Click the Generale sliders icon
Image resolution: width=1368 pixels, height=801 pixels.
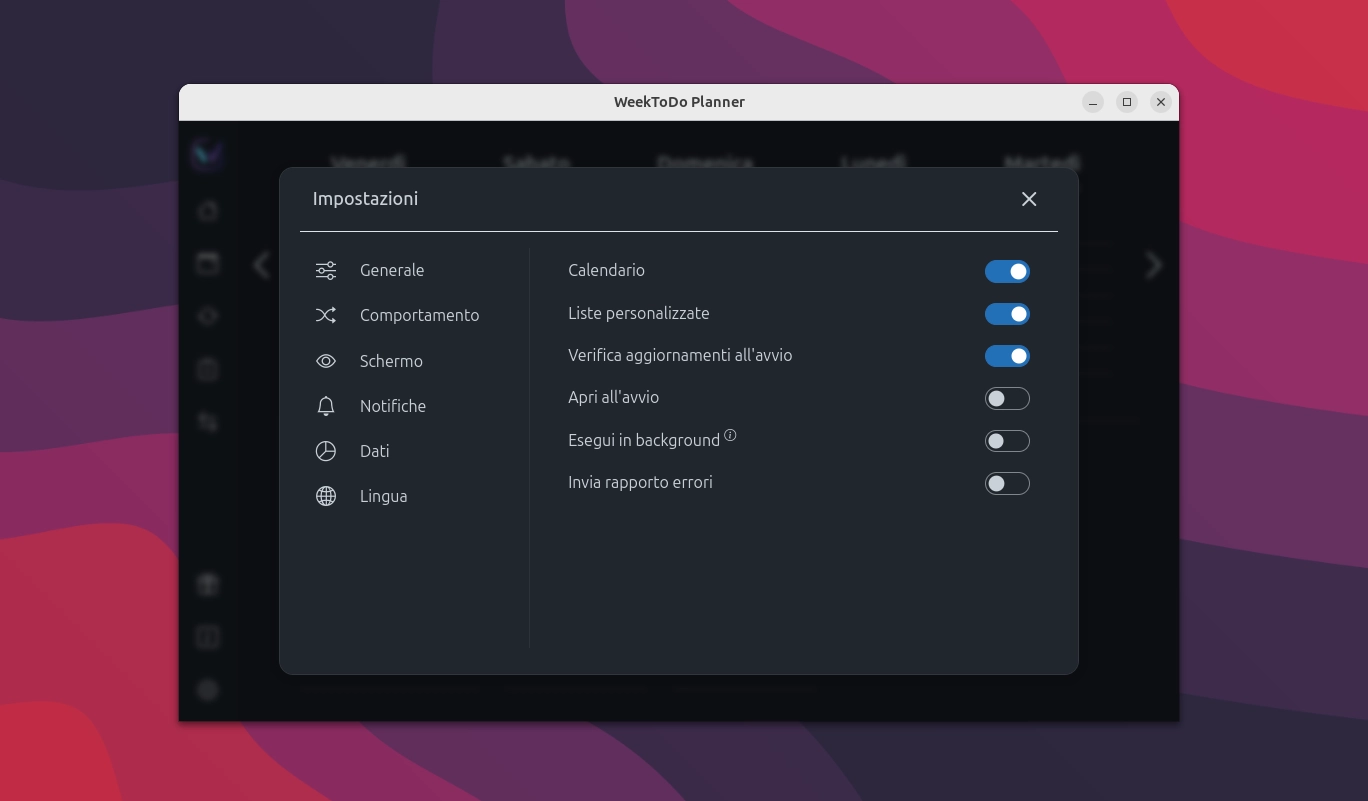[326, 270]
